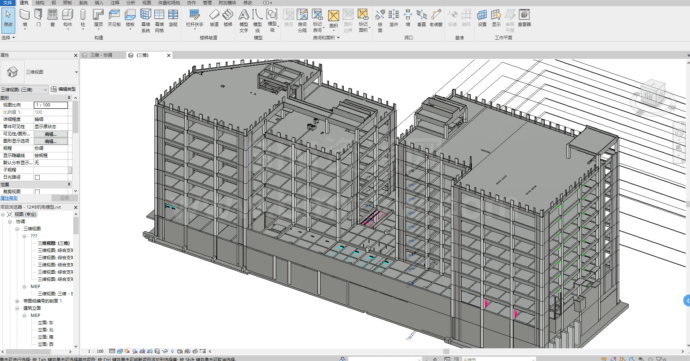Click the 编辑类型 (Edit Type) button
The image size is (690, 361).
[x=63, y=89]
